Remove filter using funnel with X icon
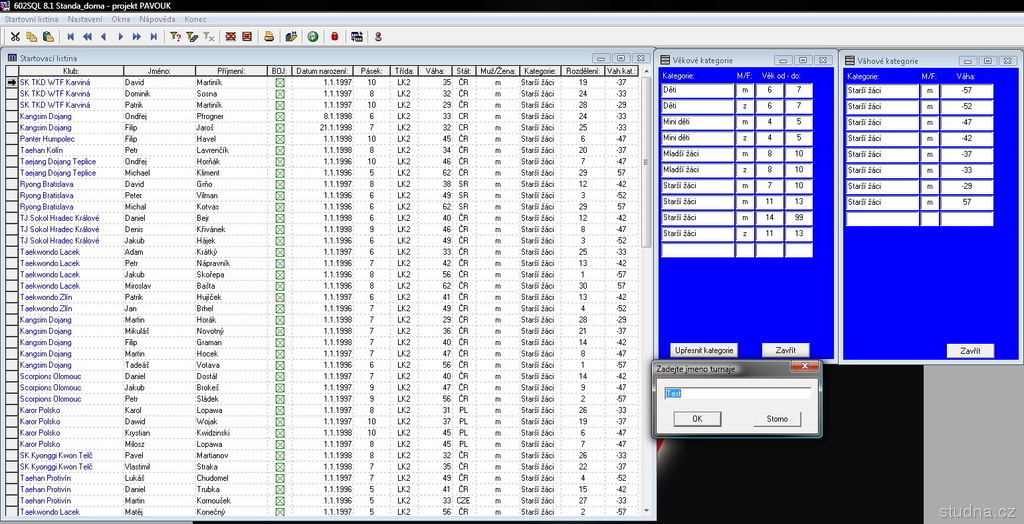 pos(209,36)
